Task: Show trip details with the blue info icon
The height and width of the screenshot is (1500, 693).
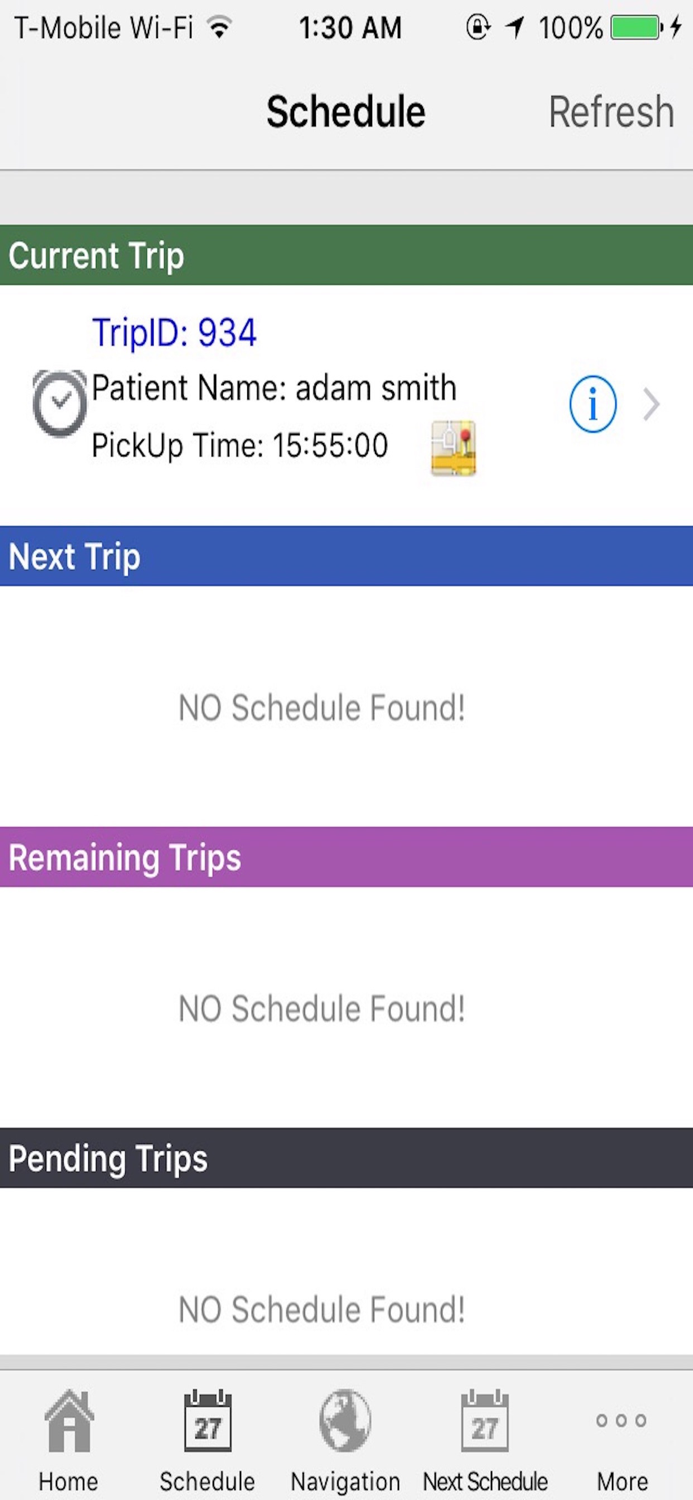Action: [x=593, y=405]
